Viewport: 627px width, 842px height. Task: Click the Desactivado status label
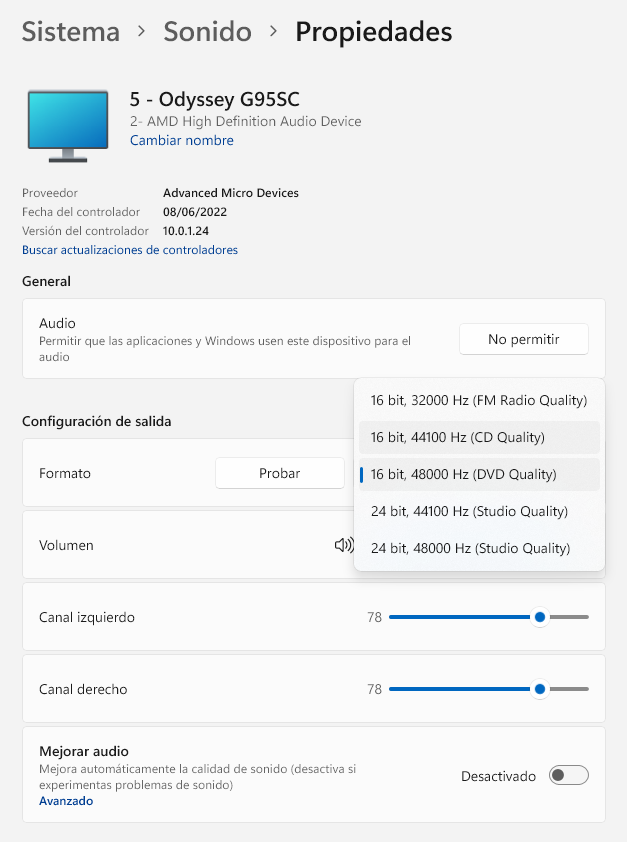498,776
